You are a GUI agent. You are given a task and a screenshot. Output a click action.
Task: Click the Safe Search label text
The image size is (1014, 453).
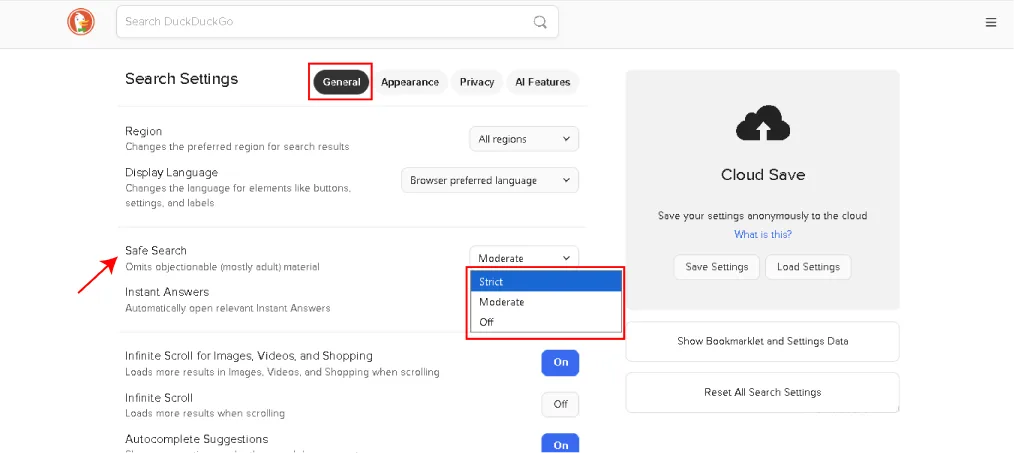click(x=156, y=250)
